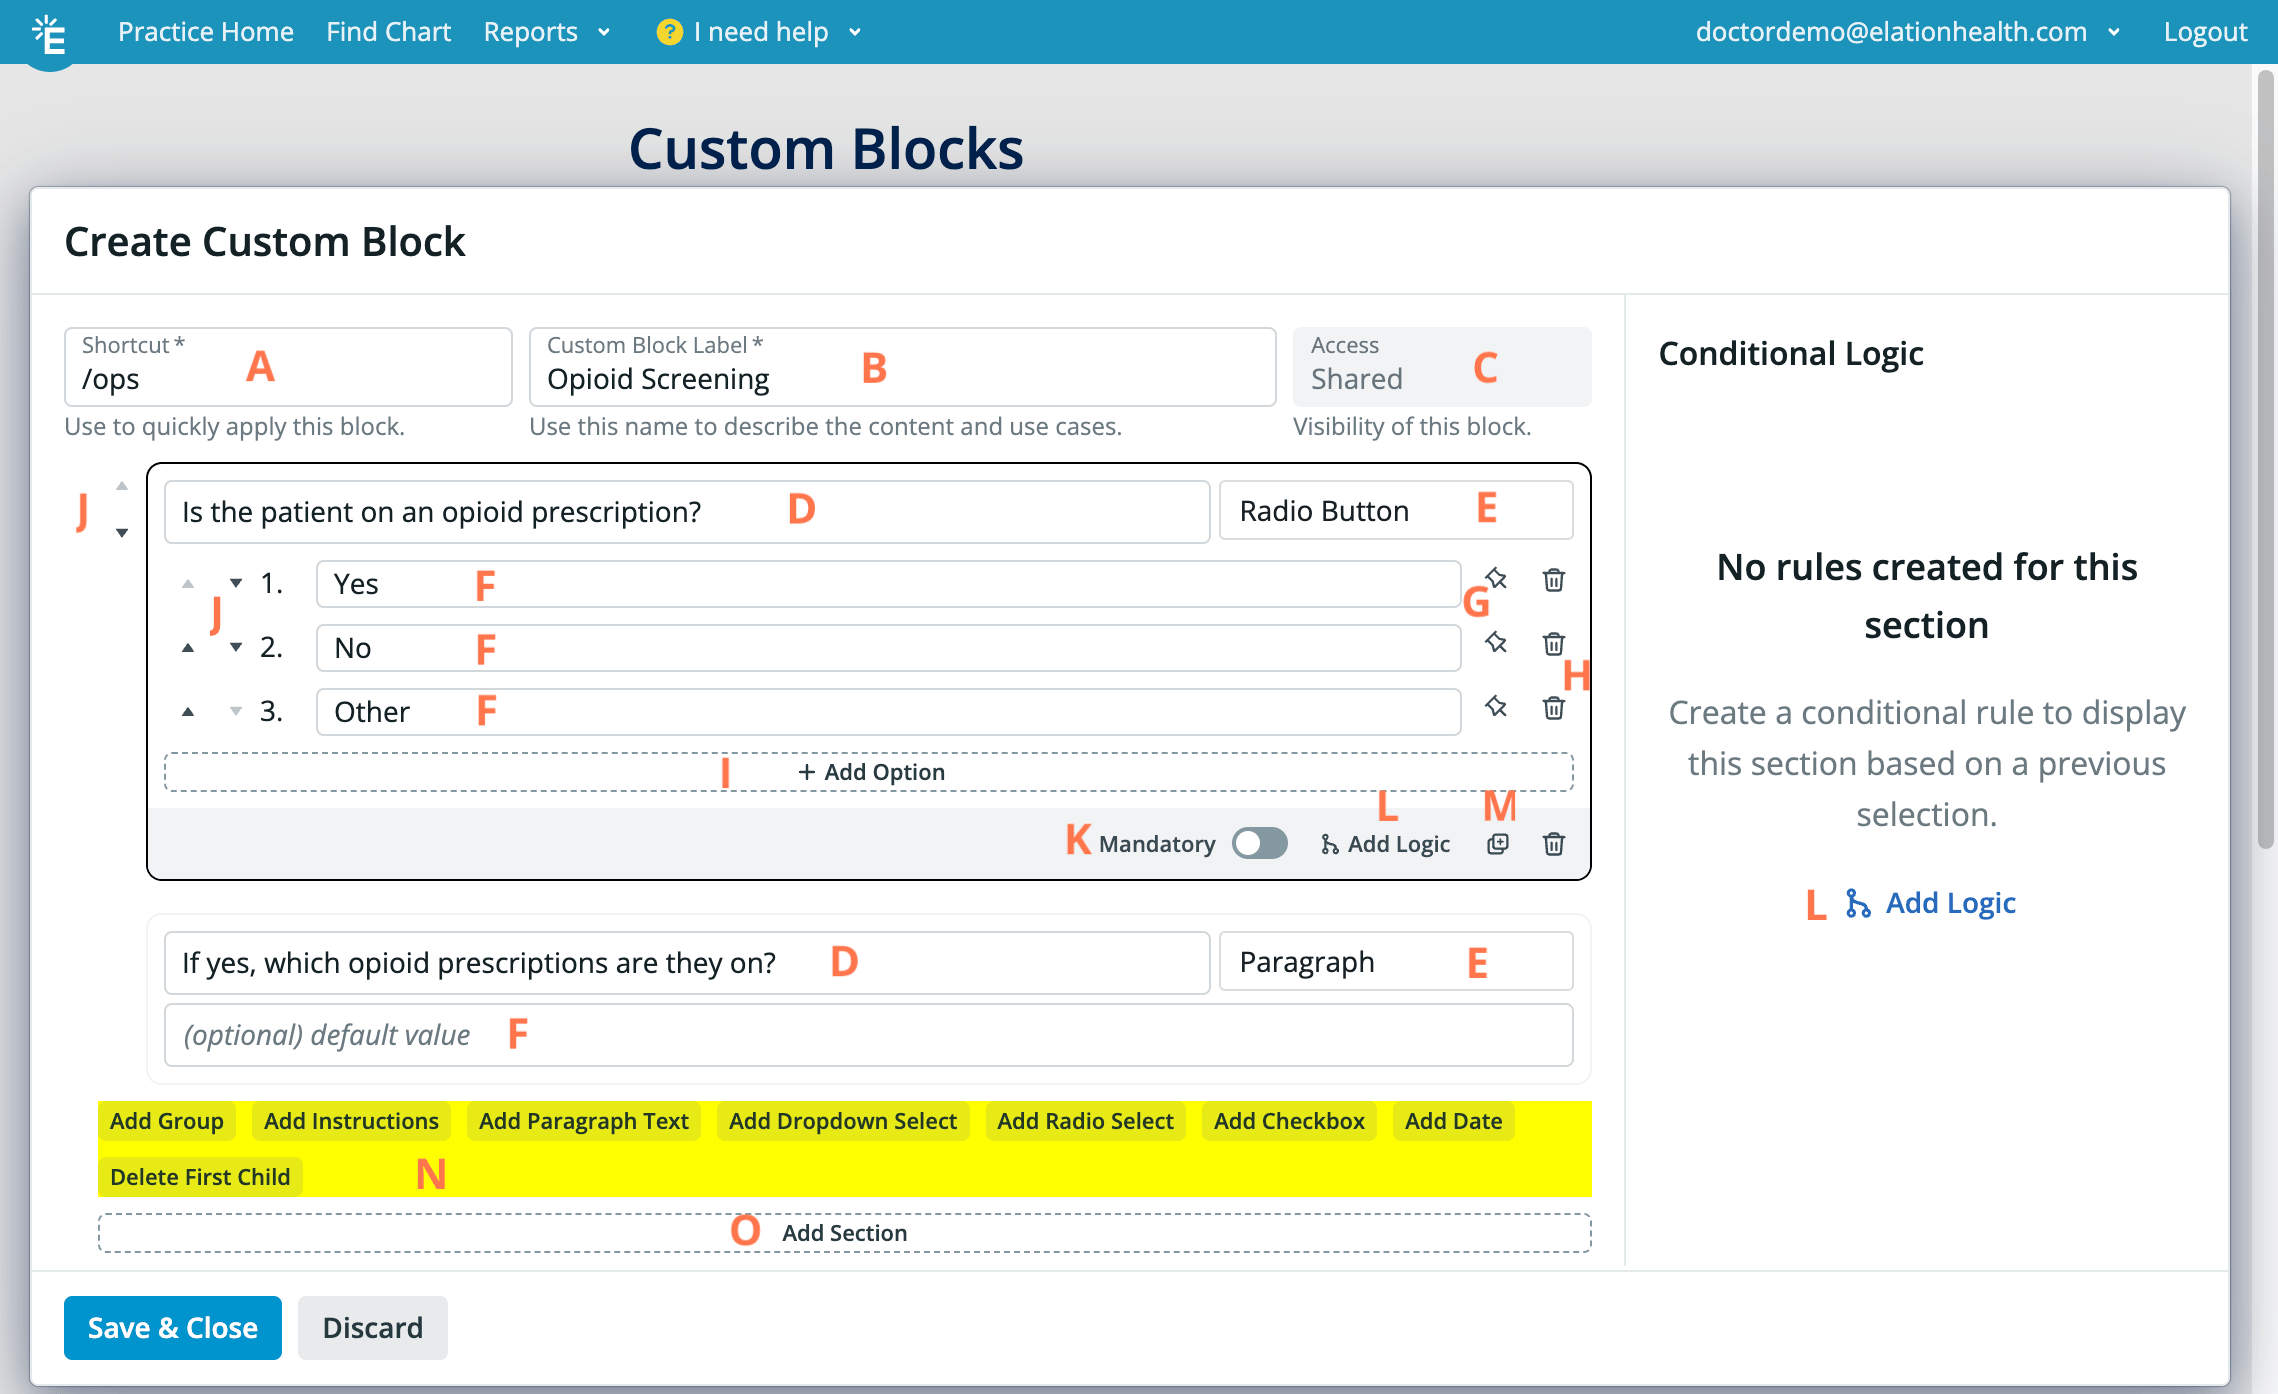Viewport: 2278px width, 1394px height.
Task: Pin the 'Other' option as default
Action: click(x=1496, y=707)
